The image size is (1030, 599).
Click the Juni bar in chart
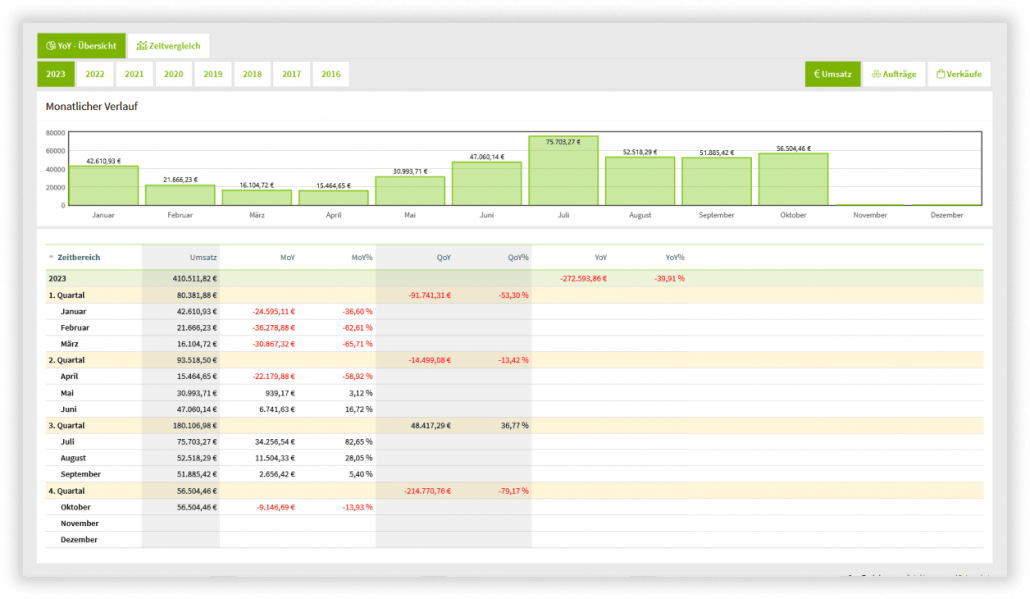[487, 184]
